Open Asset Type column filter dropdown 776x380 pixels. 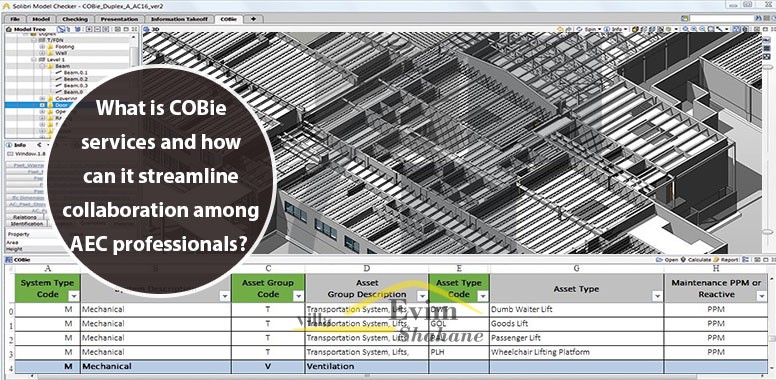tap(657, 296)
